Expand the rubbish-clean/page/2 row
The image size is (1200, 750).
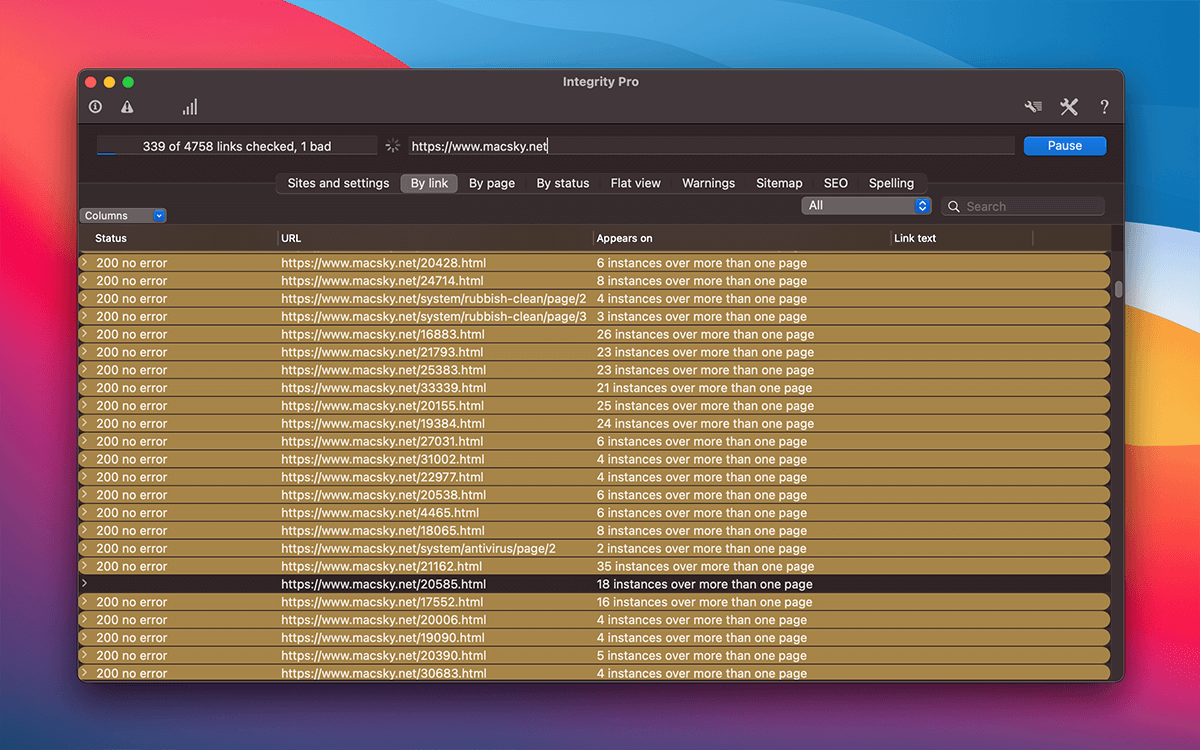pos(84,298)
